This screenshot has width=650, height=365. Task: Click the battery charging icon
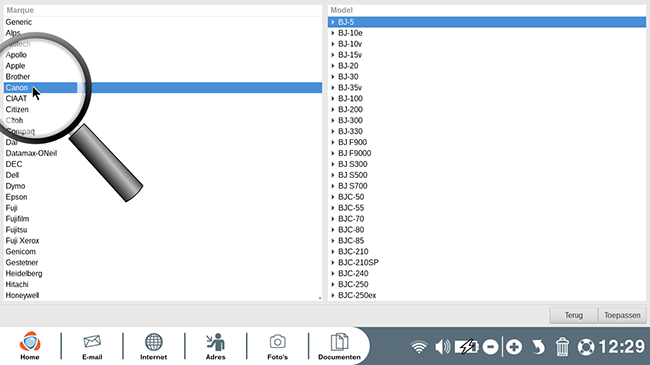466,347
